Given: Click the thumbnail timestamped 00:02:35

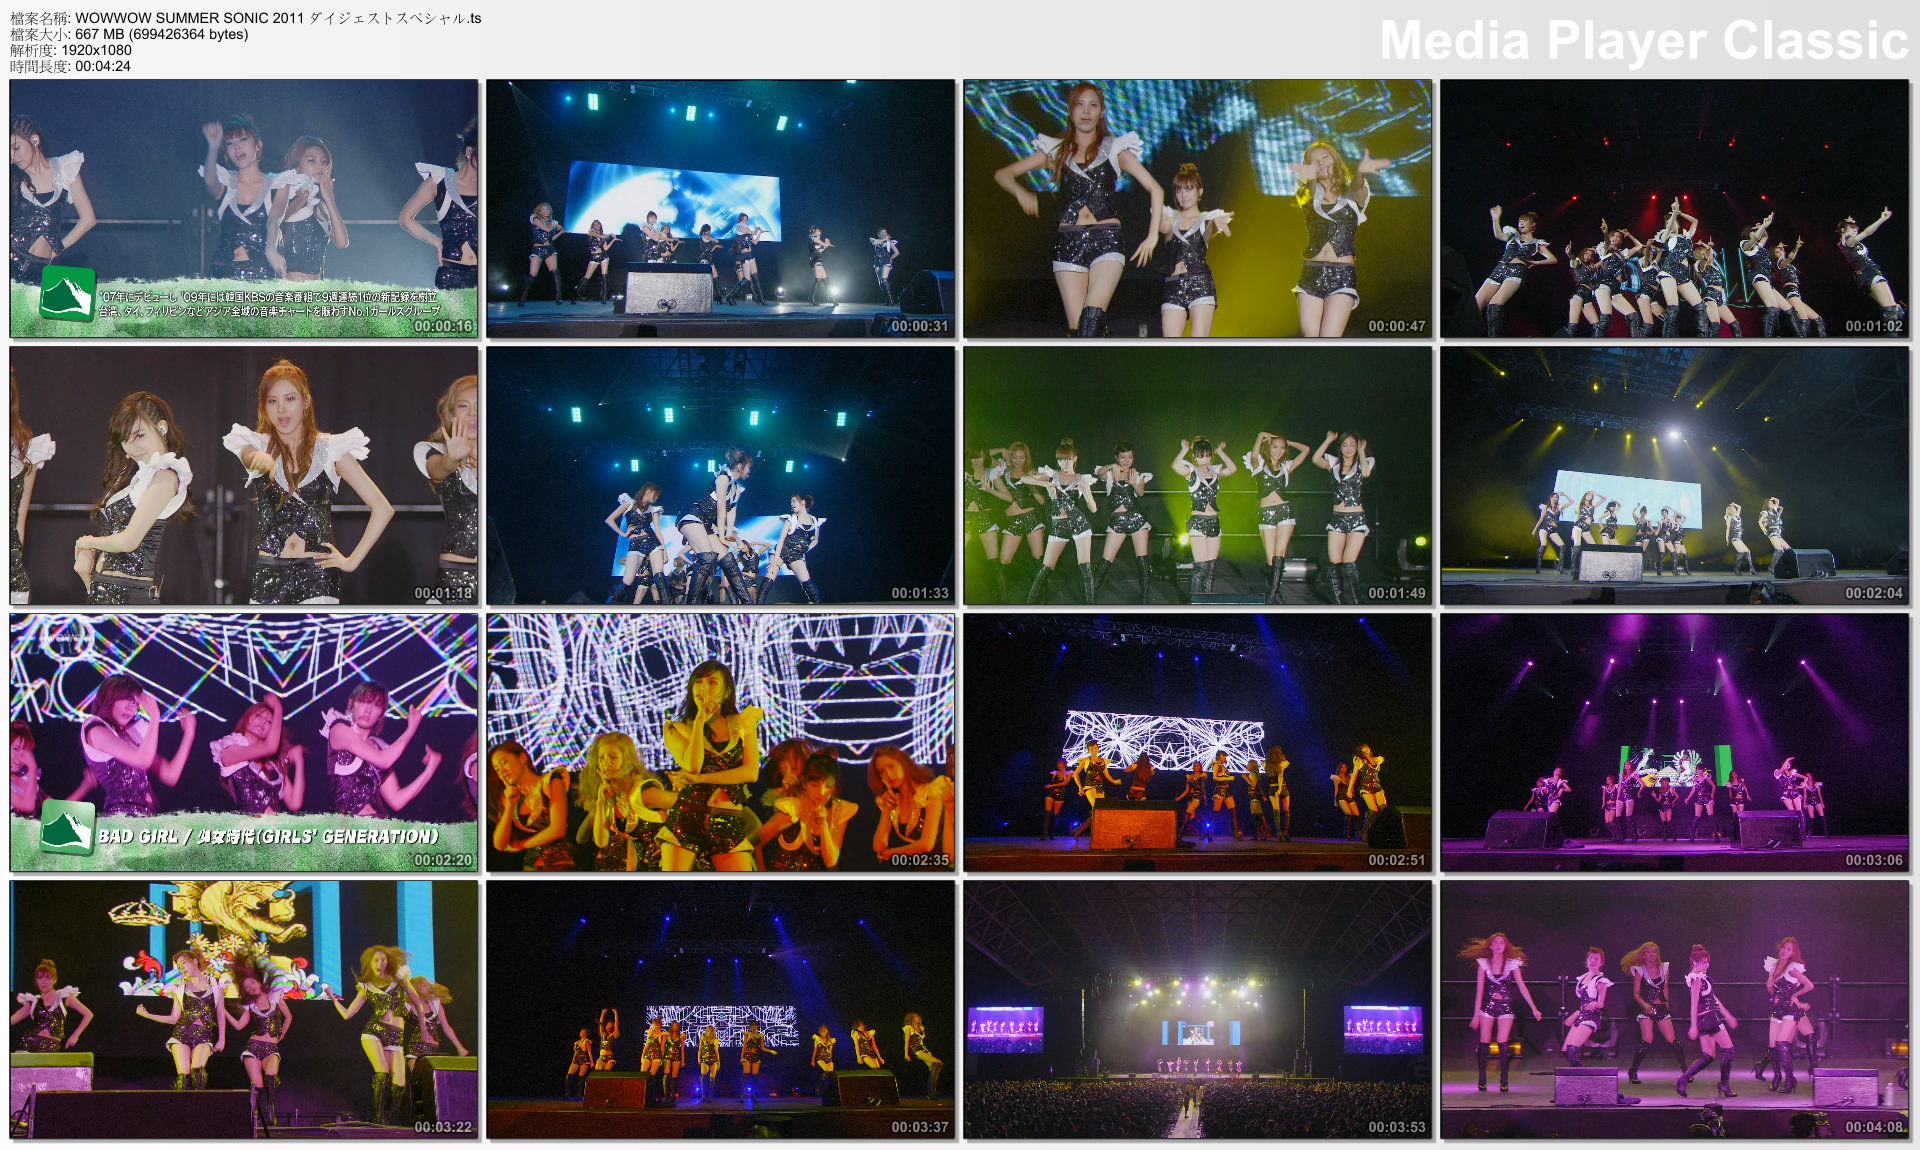Looking at the screenshot, I should click(x=720, y=742).
